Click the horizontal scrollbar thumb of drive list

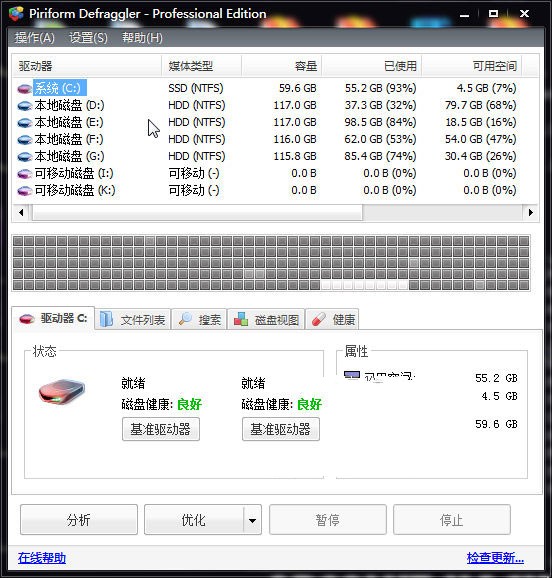coord(197,213)
